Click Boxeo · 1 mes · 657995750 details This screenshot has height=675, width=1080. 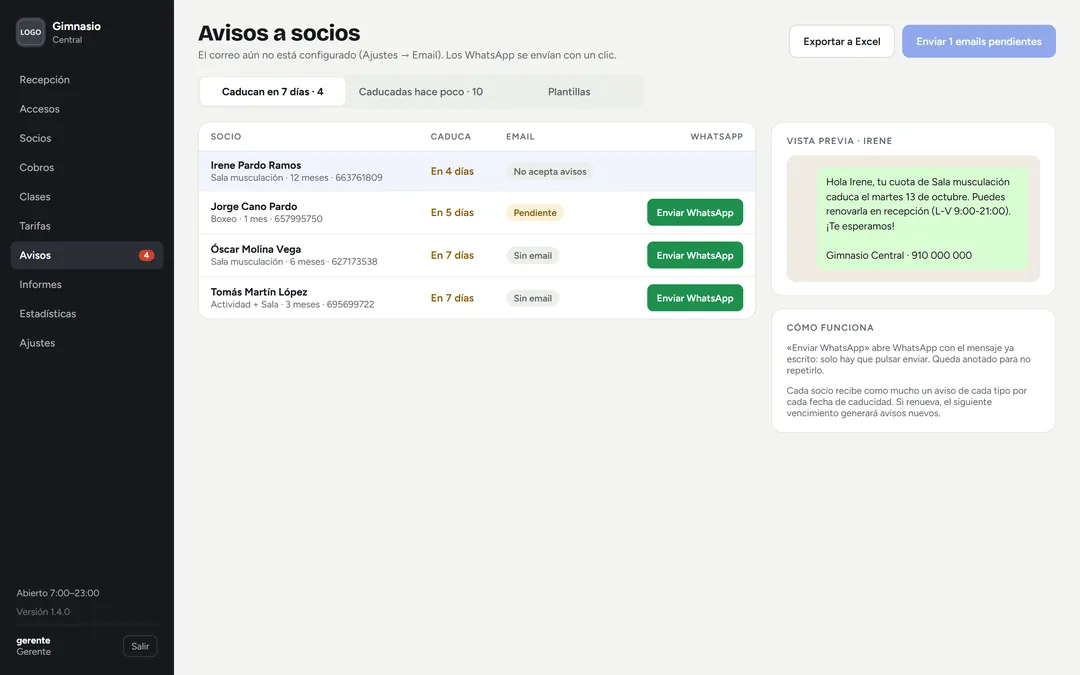(267, 219)
